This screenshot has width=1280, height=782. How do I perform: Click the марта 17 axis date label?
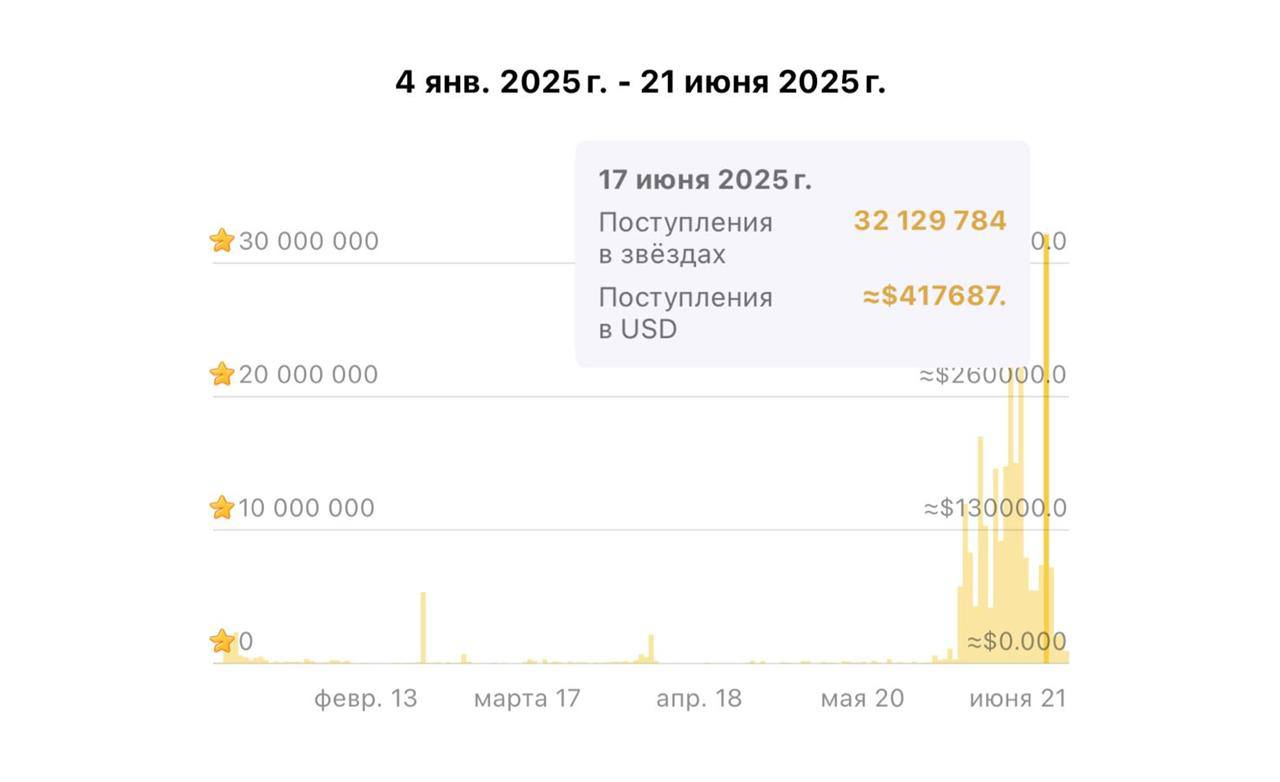pyautogui.click(x=527, y=698)
